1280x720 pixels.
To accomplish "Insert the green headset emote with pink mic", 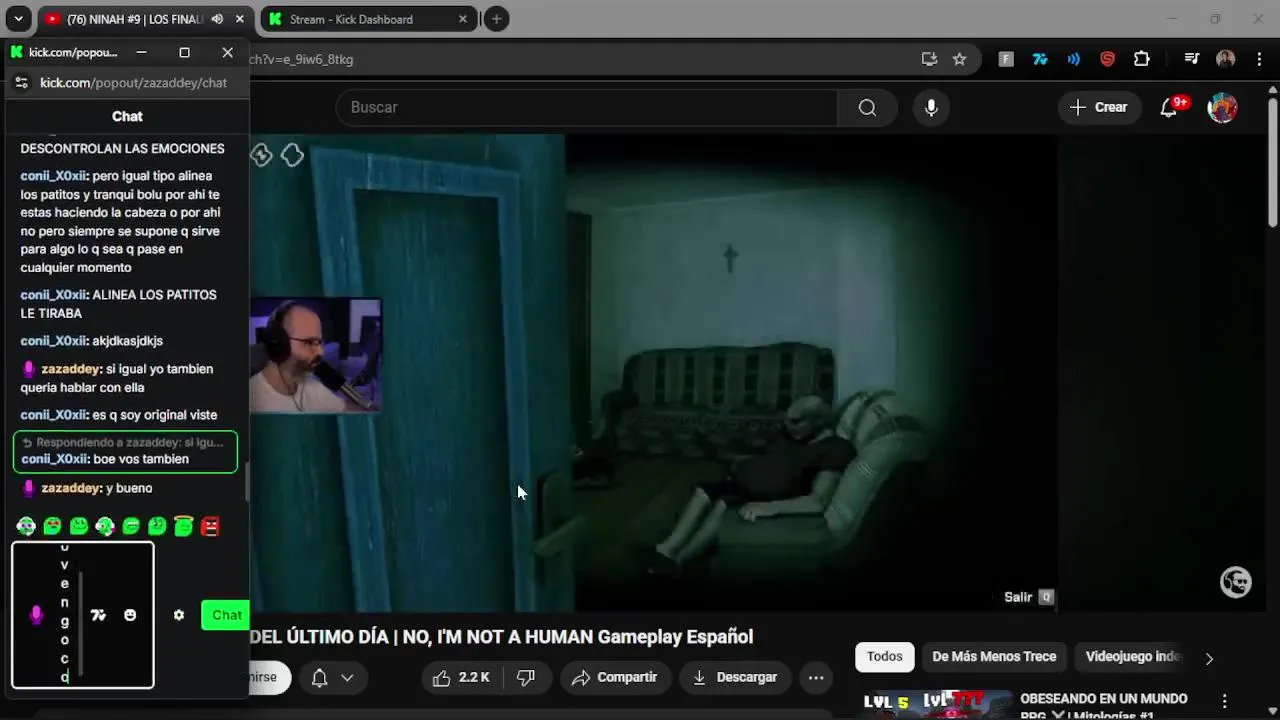I will point(104,526).
